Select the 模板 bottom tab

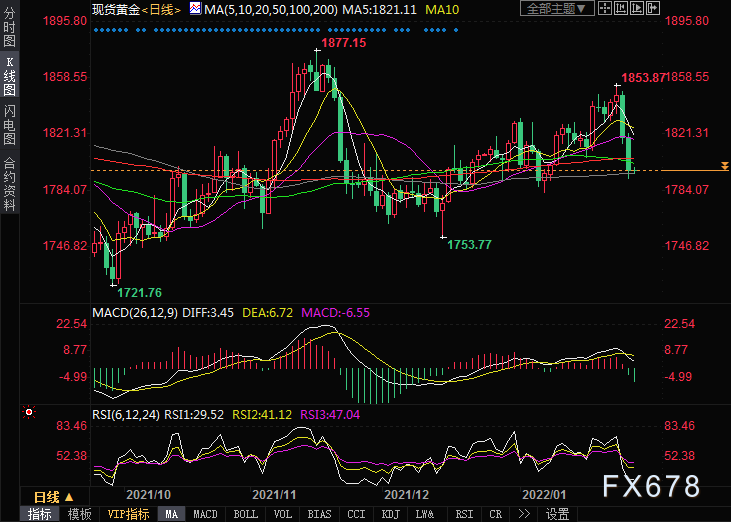click(80, 514)
